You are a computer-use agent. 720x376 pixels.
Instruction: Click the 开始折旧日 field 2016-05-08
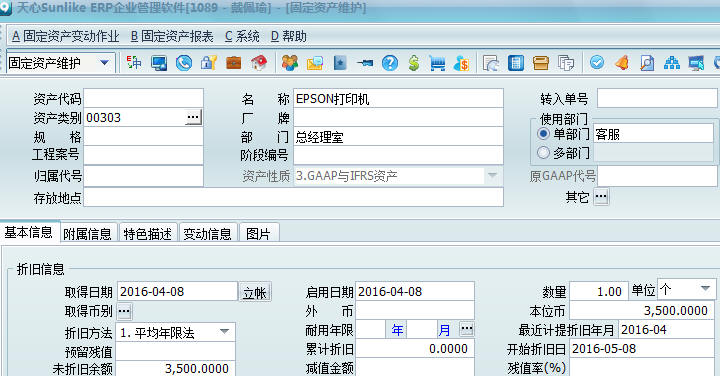tap(642, 349)
